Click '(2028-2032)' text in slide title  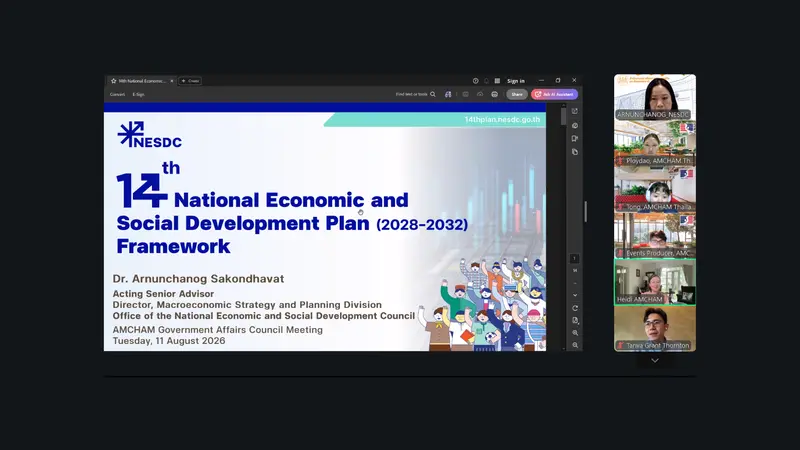click(x=422, y=224)
